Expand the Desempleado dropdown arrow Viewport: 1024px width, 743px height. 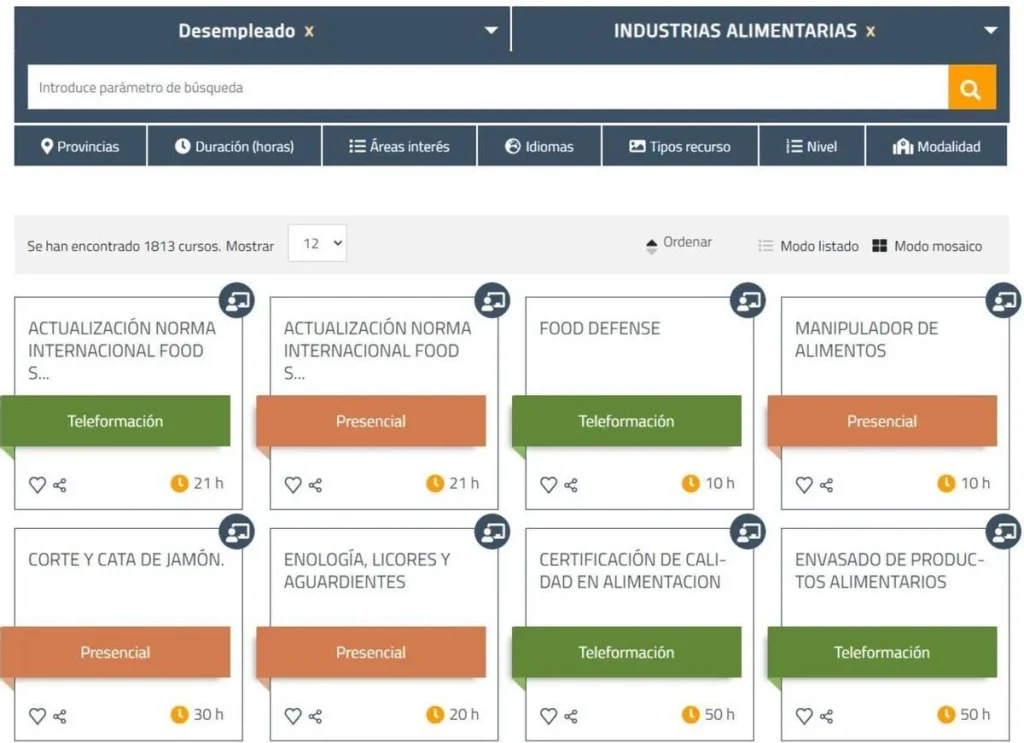coord(491,30)
